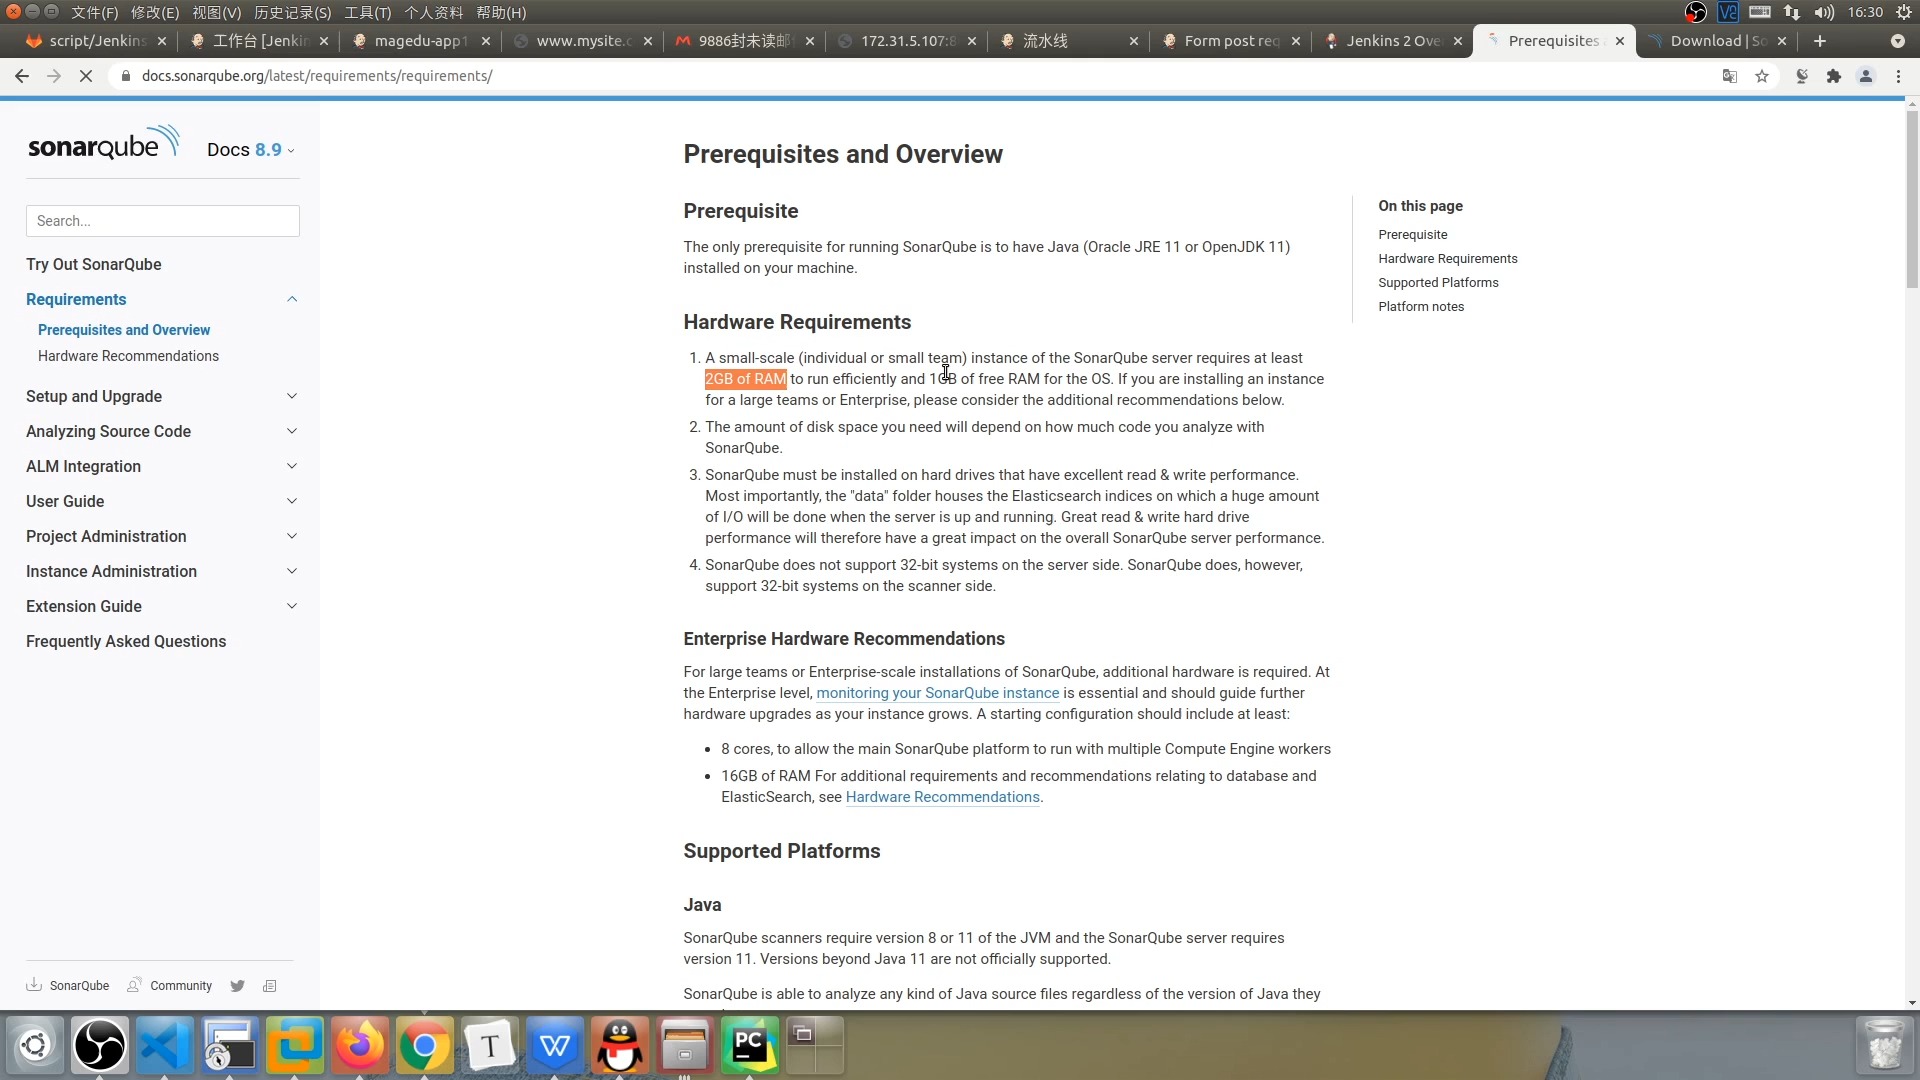
Task: Launch PyCharm from dock
Action: 750,1046
